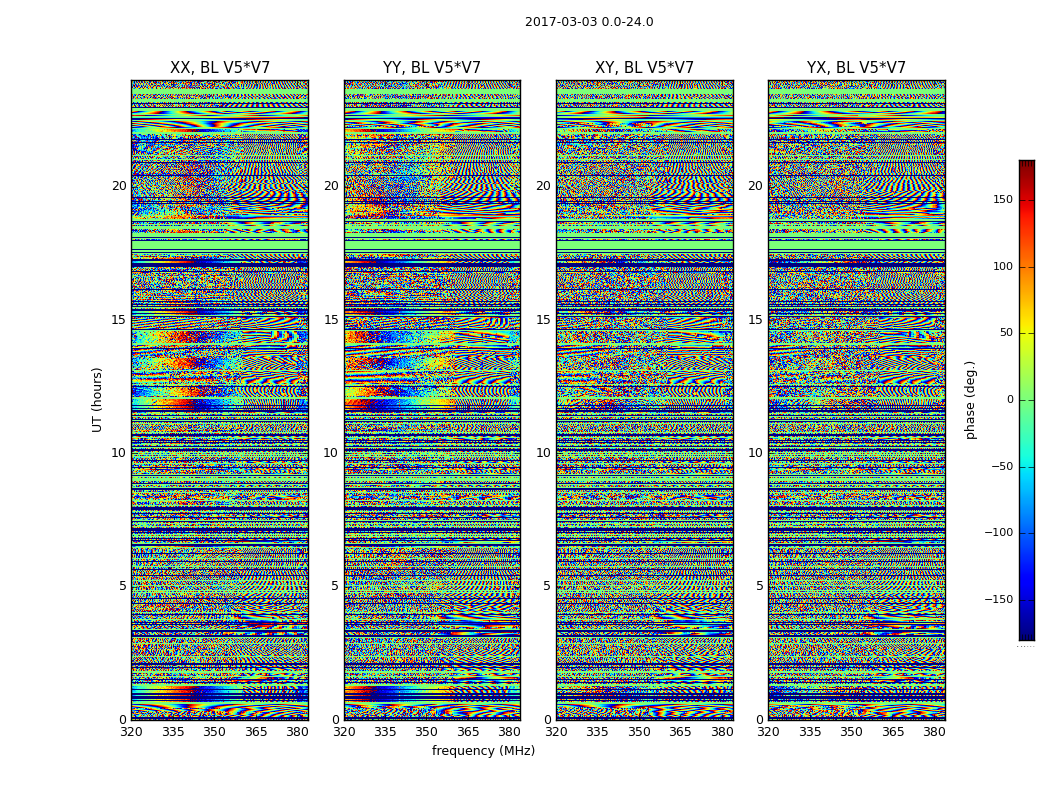
Task: Click the 335 MHz tick under YY plot
Action: click(x=385, y=732)
